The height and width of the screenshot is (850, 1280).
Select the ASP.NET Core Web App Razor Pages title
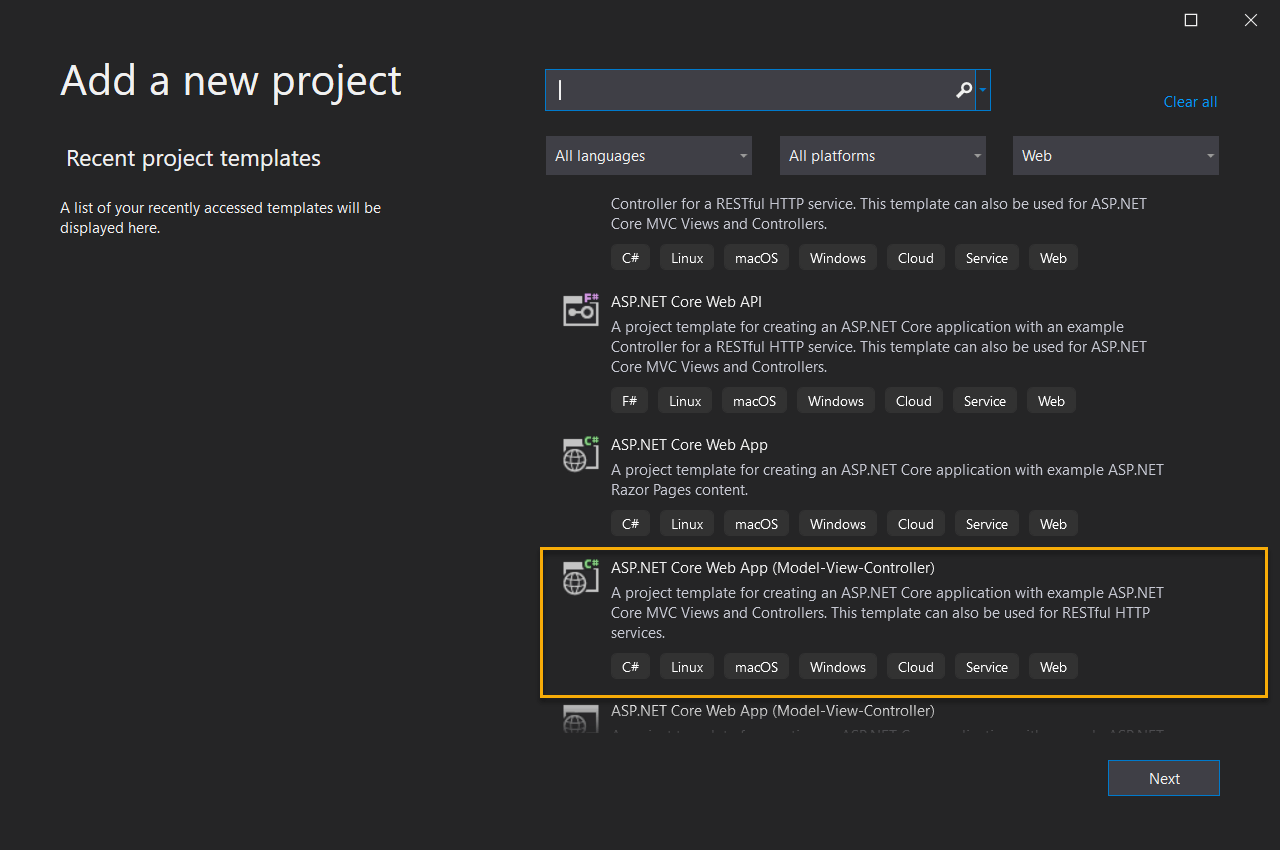point(689,445)
